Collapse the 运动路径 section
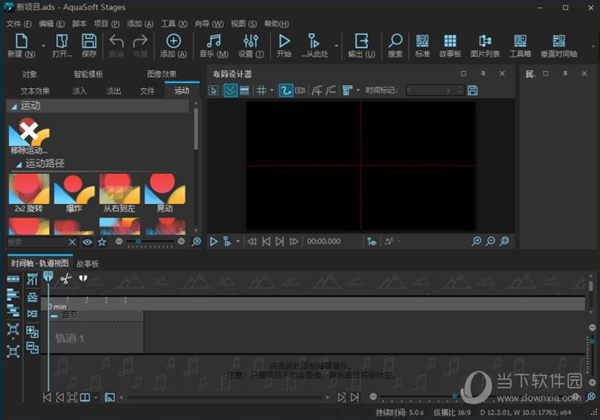Screen dimensions: 600x420 19,165
